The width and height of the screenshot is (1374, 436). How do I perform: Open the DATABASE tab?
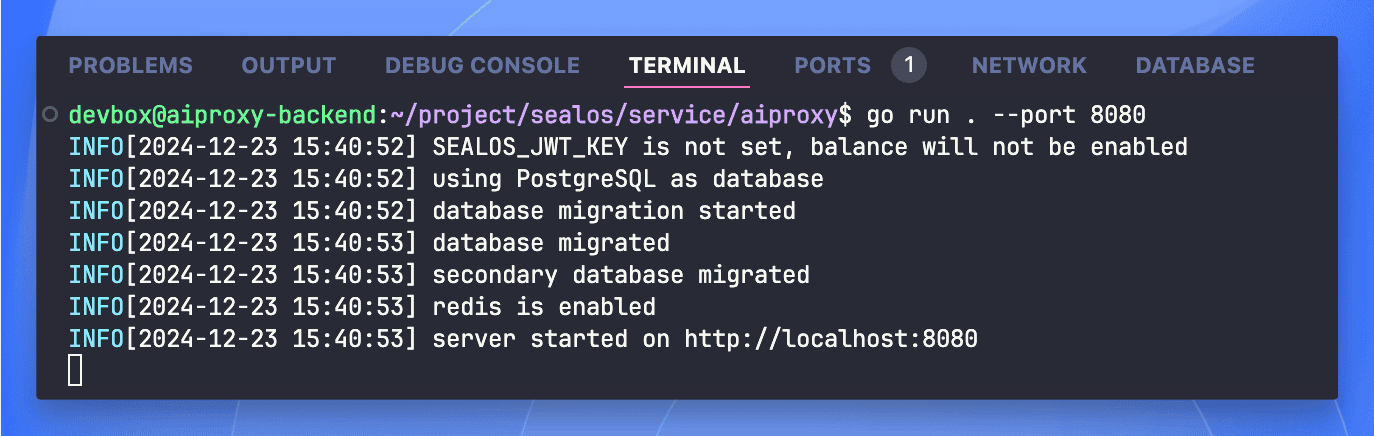[1195, 66]
